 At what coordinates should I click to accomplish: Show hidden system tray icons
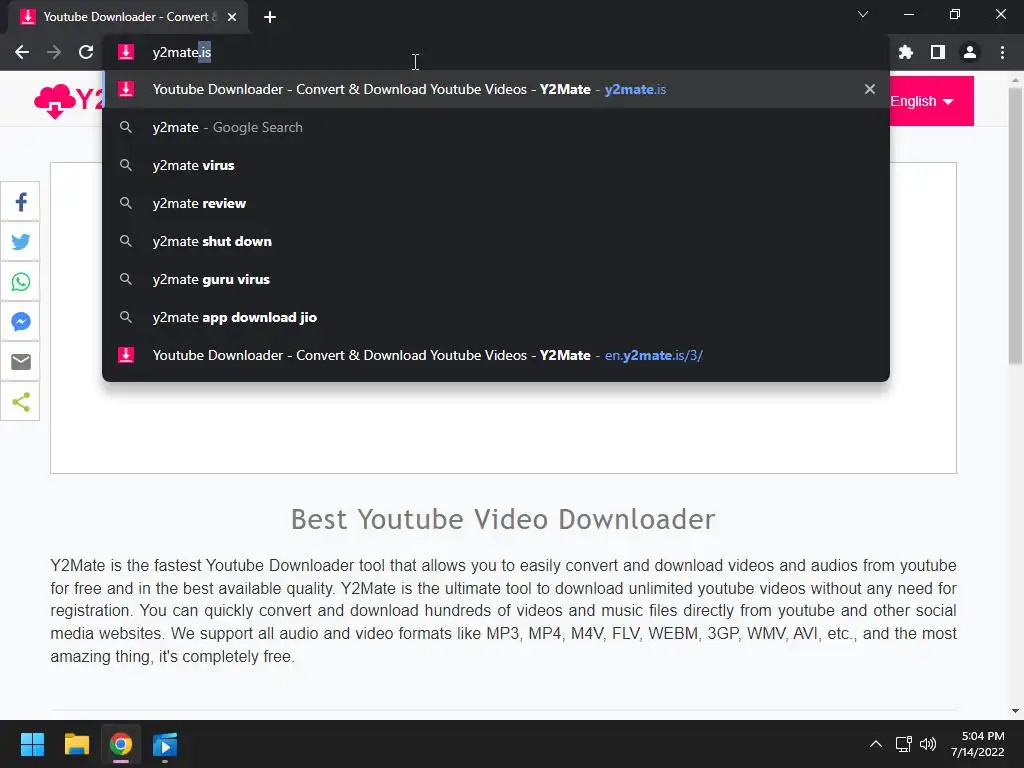876,744
